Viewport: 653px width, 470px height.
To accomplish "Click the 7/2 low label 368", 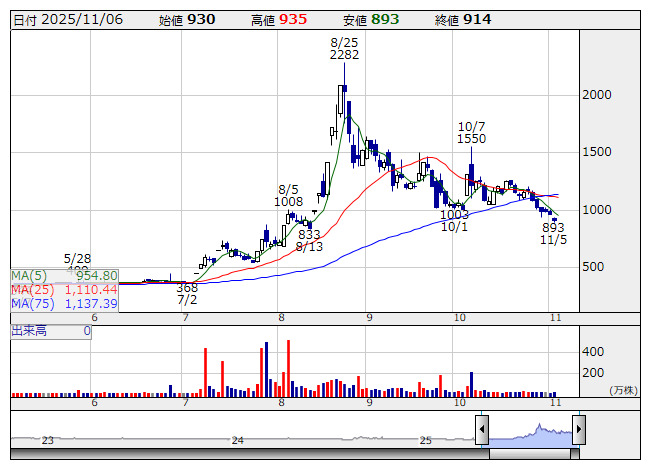I will 187,287.
